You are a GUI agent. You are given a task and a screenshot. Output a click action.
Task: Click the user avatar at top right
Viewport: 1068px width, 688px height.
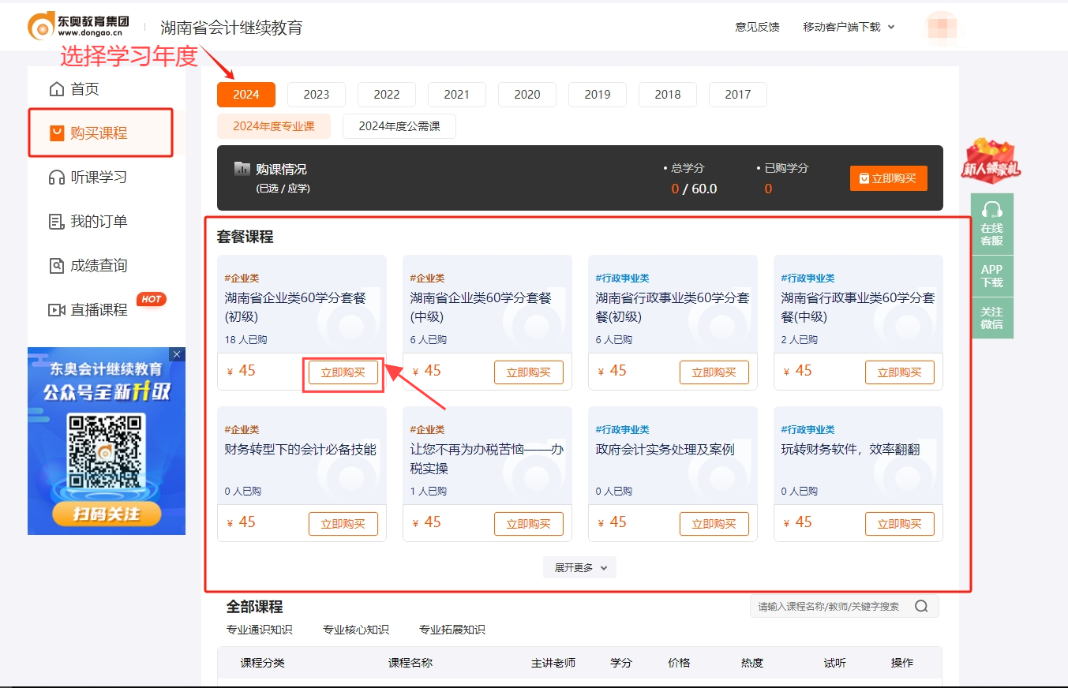[x=941, y=27]
